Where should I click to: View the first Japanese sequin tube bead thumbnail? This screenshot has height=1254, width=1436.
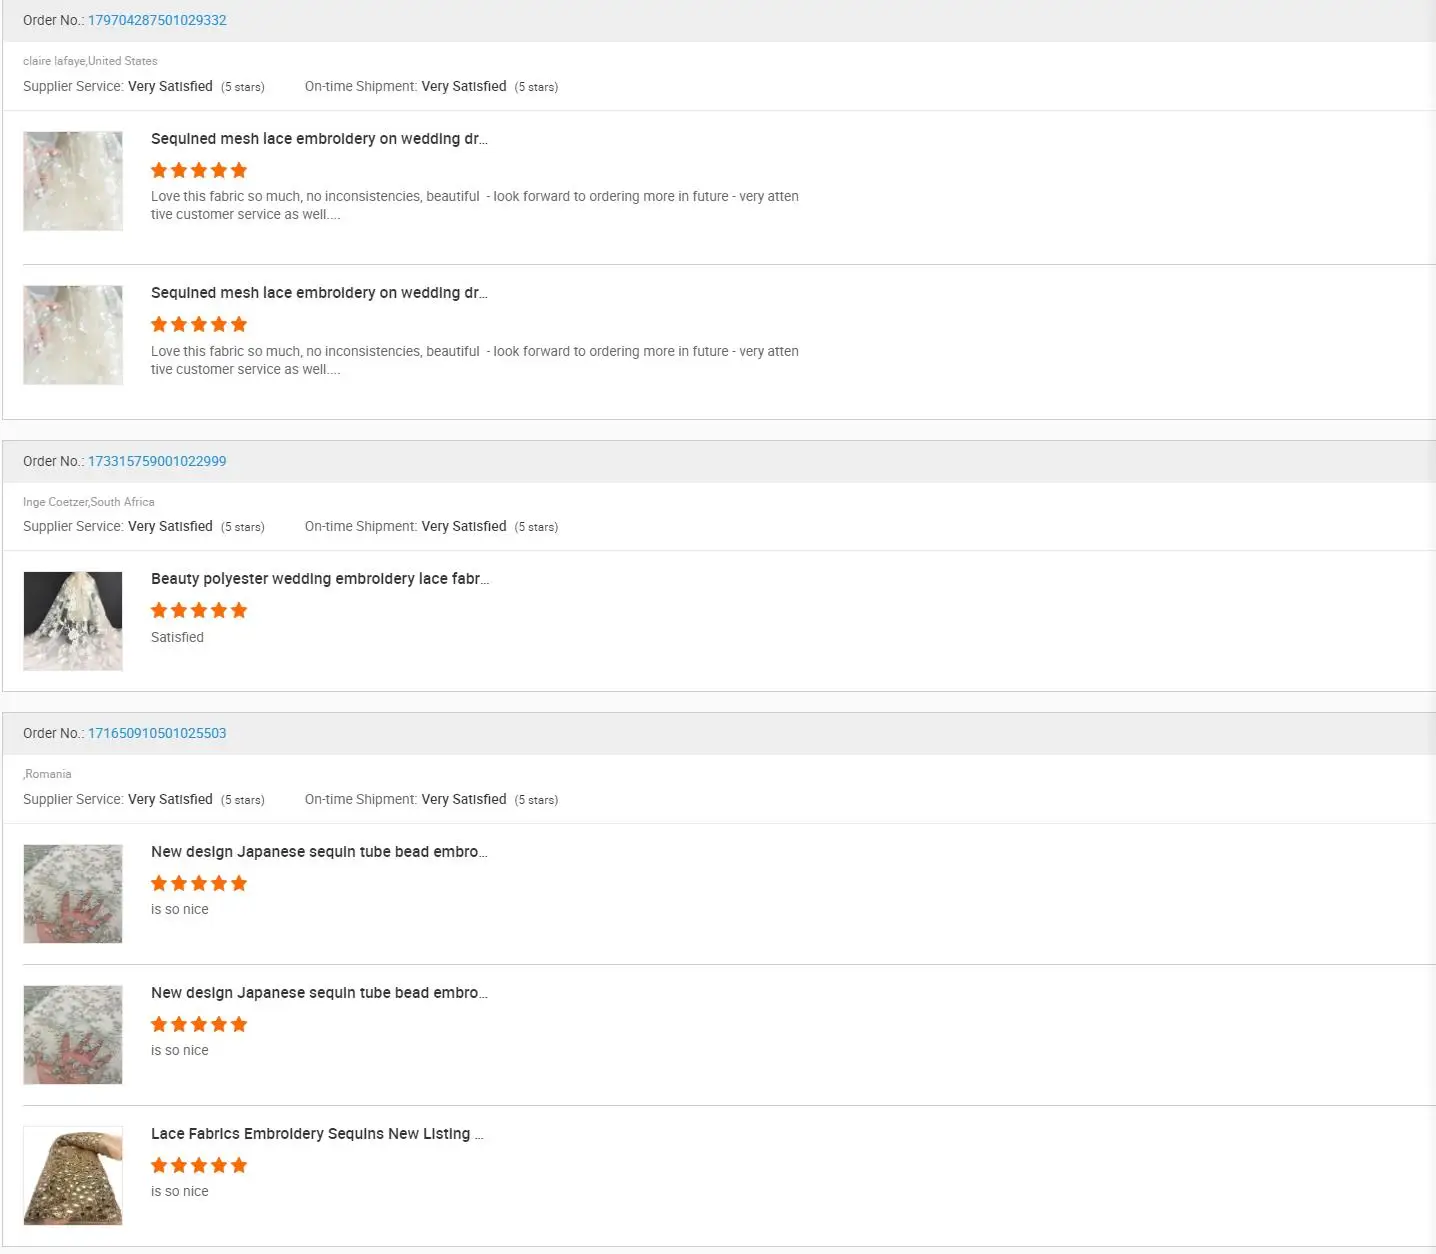(x=73, y=894)
